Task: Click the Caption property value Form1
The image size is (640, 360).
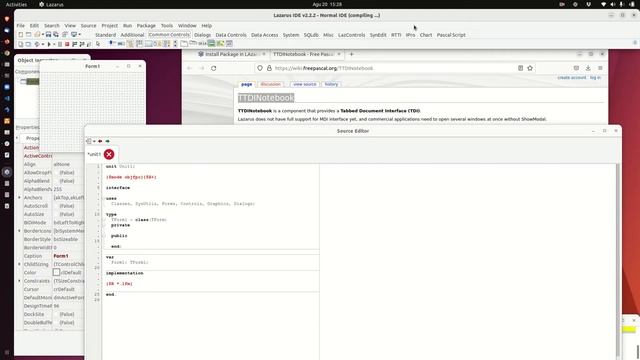Action: pos(61,256)
